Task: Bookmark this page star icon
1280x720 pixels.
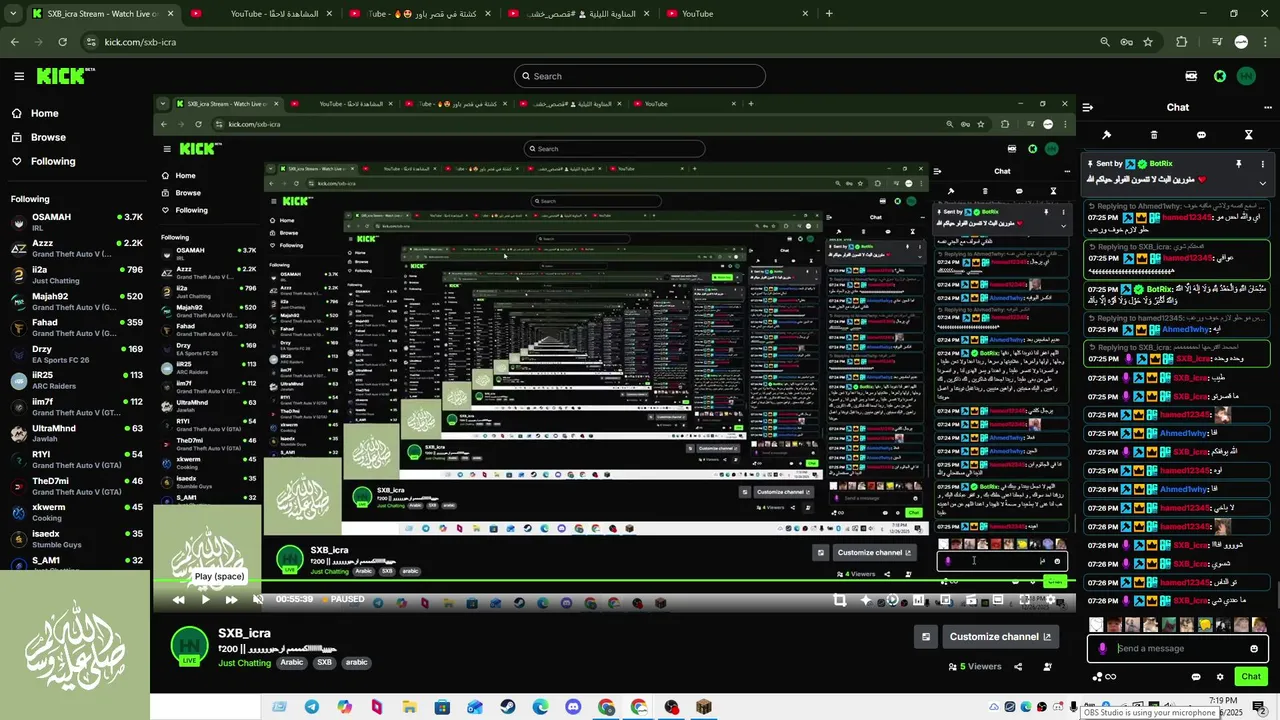Action: 1148,42
